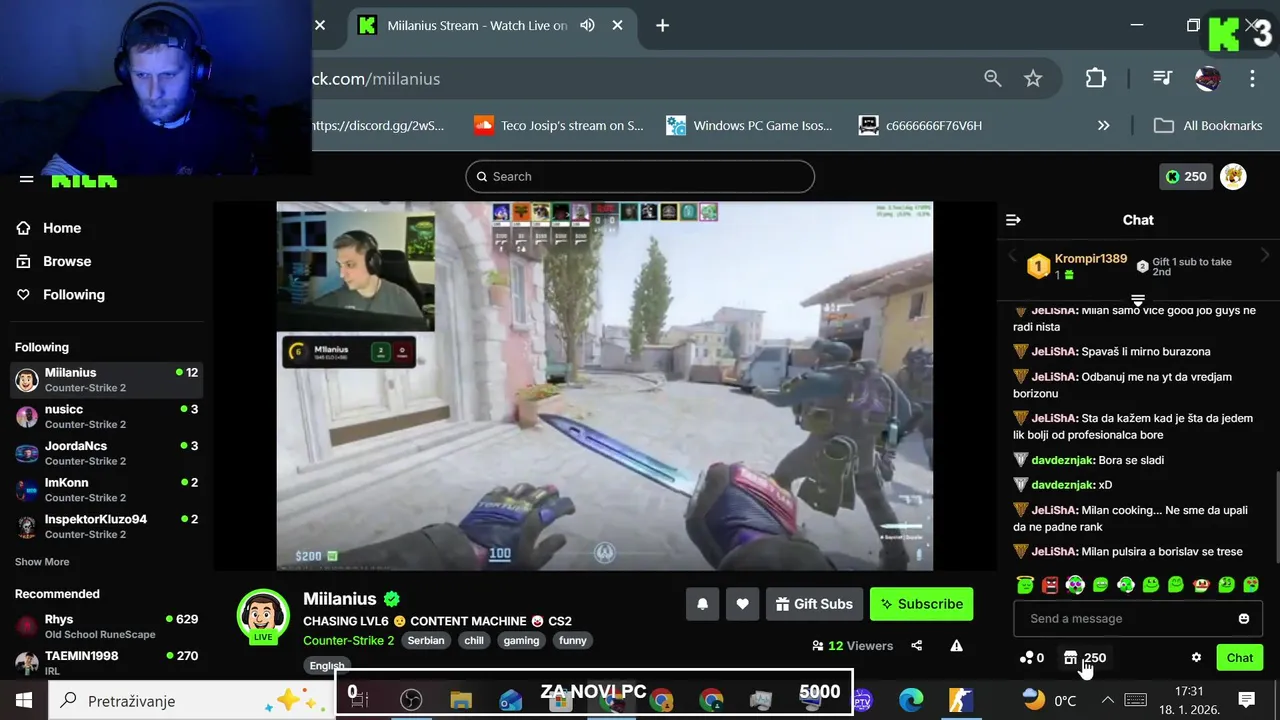The height and width of the screenshot is (720, 1280).
Task: Open the user profile avatar on Kick header
Action: coord(1233,177)
